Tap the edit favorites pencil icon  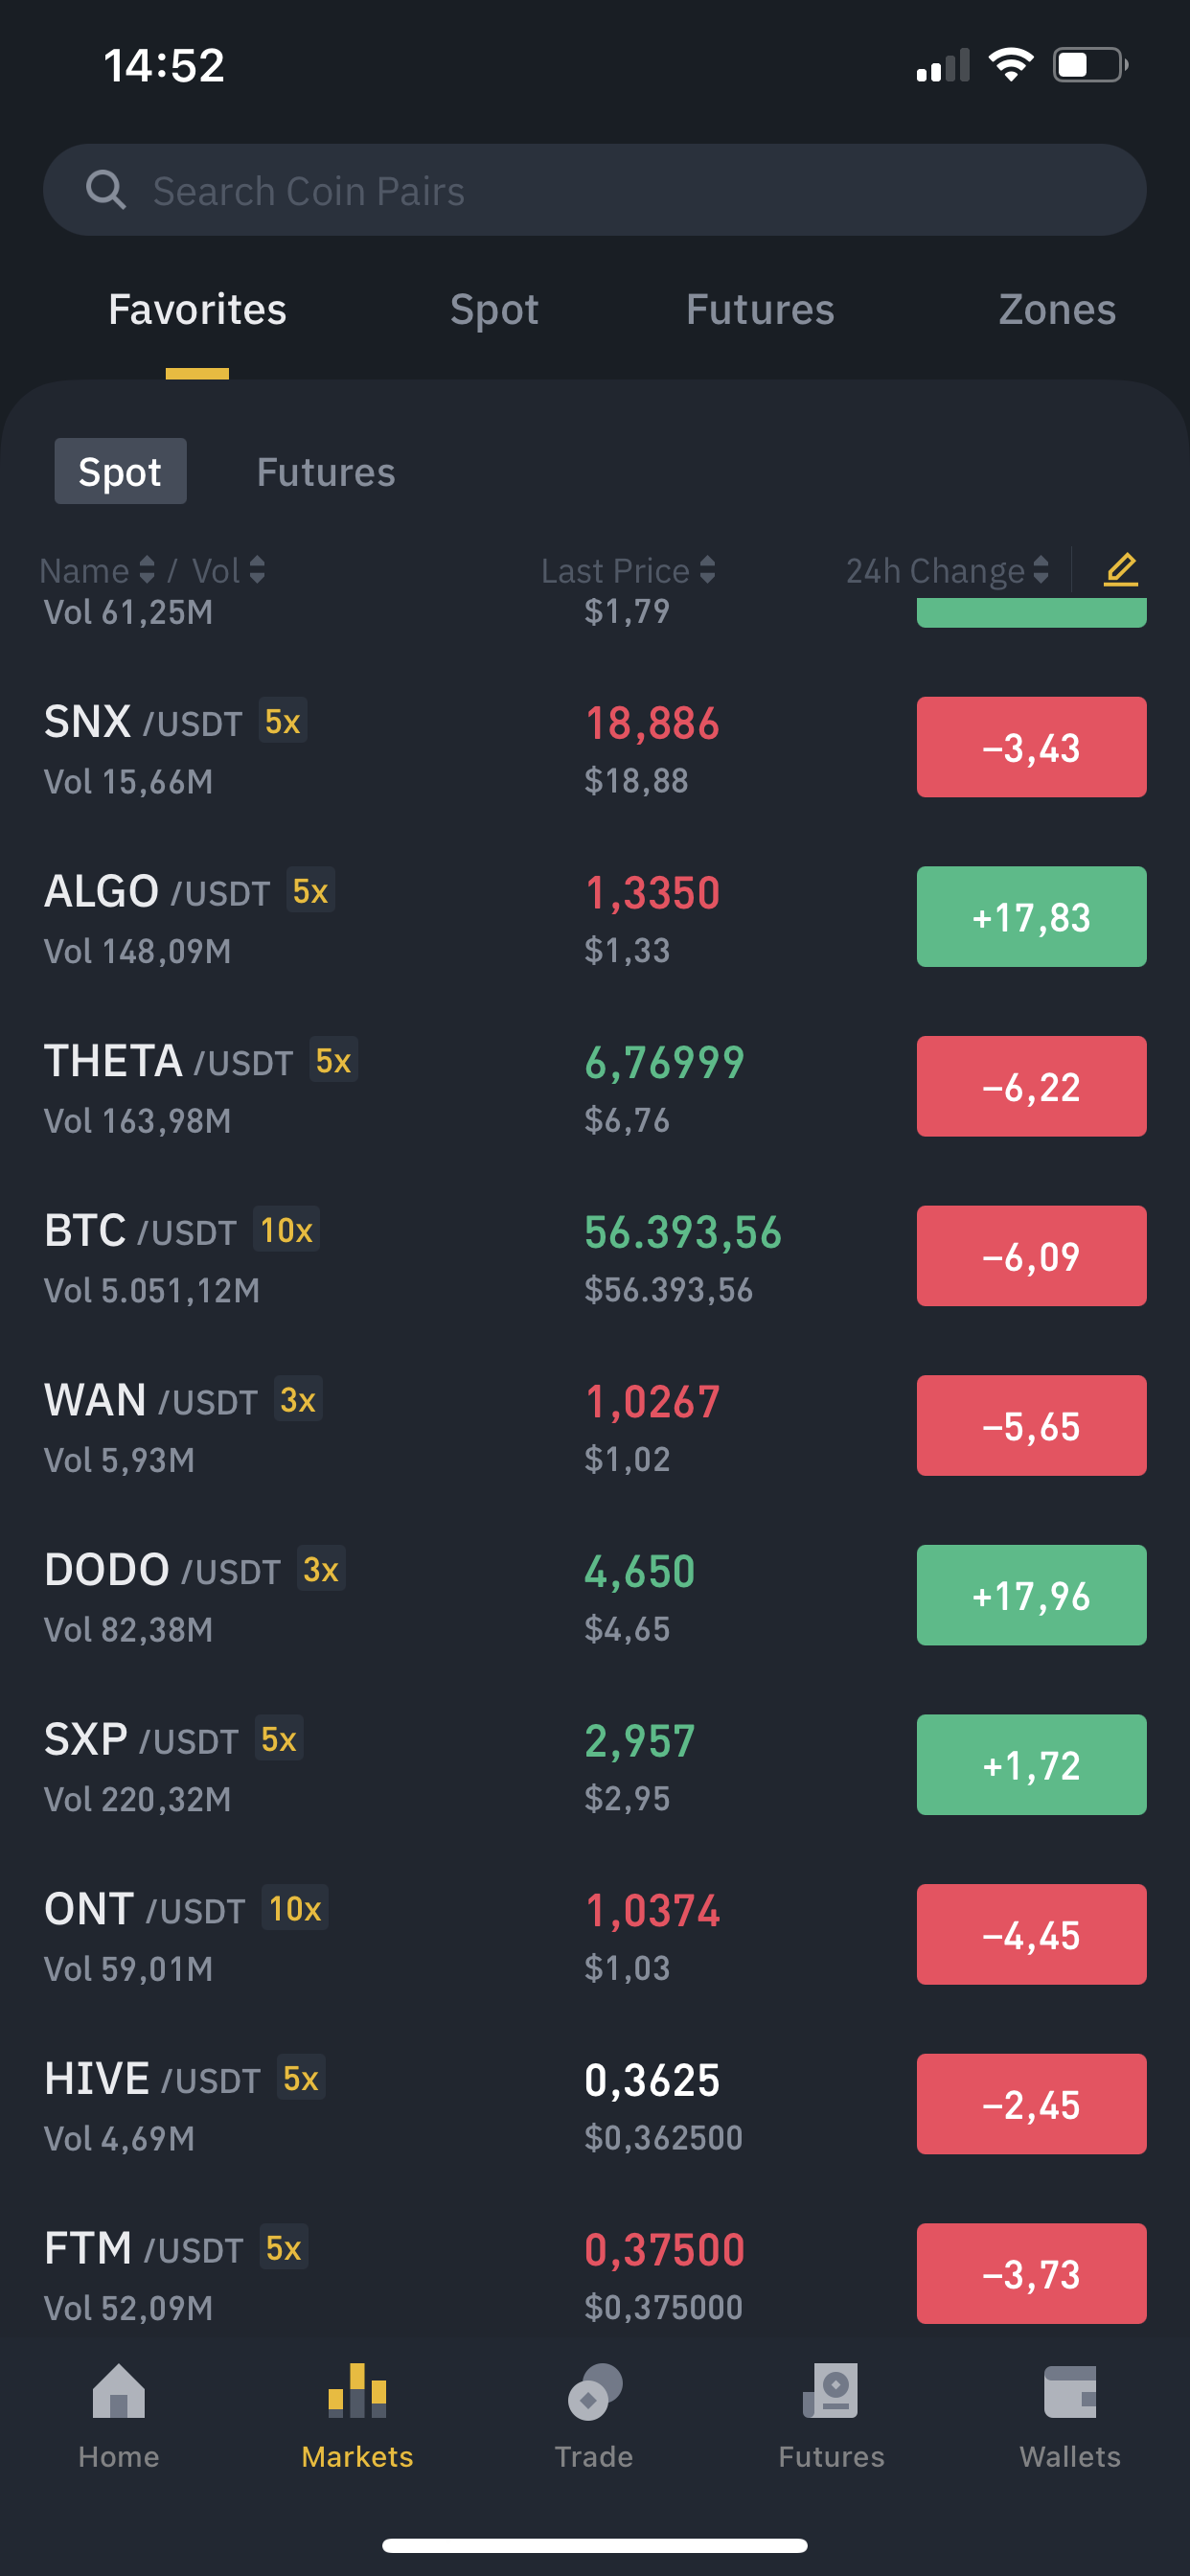1120,570
